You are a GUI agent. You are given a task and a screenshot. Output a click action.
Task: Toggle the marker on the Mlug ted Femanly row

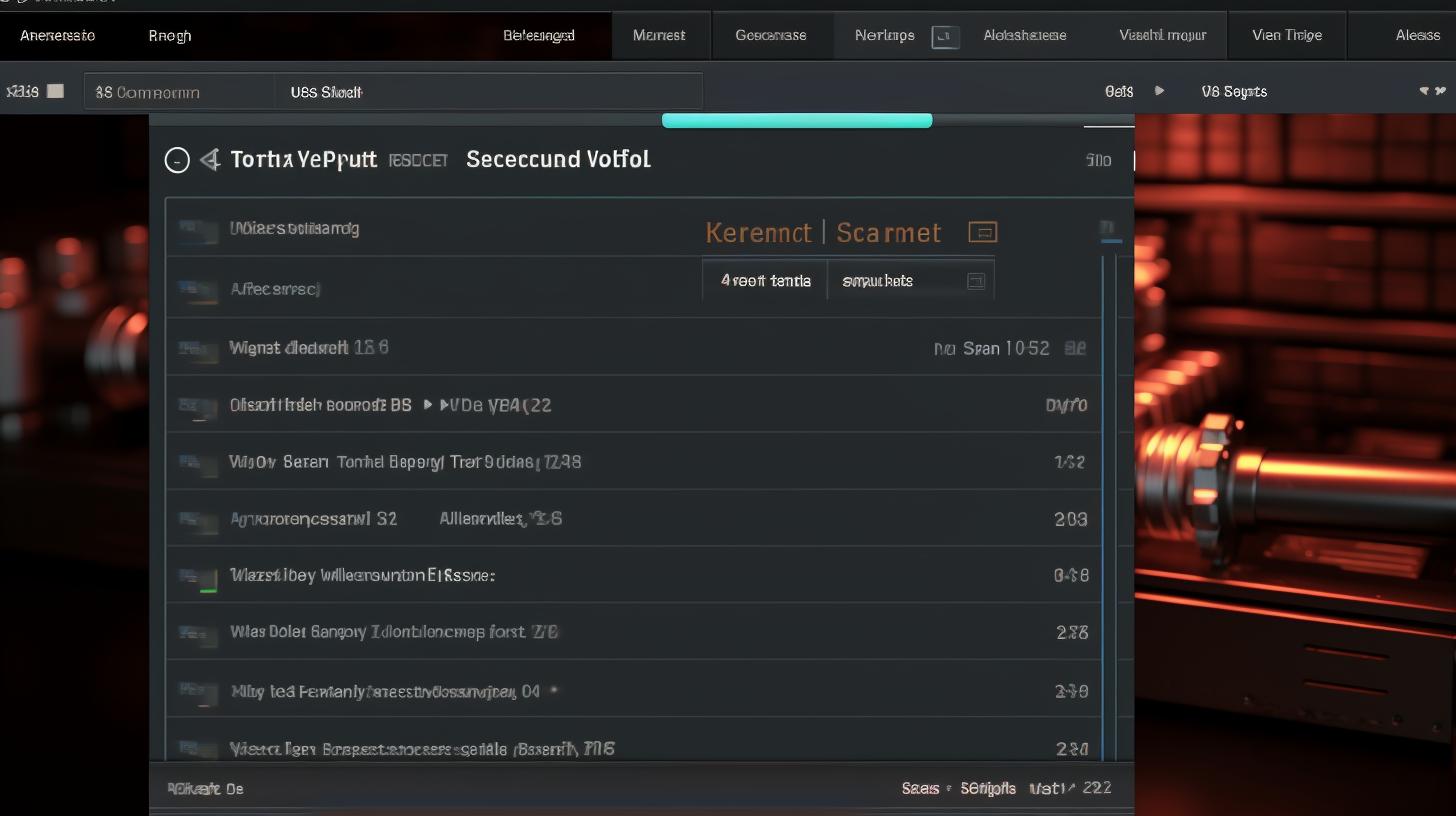tap(553, 690)
